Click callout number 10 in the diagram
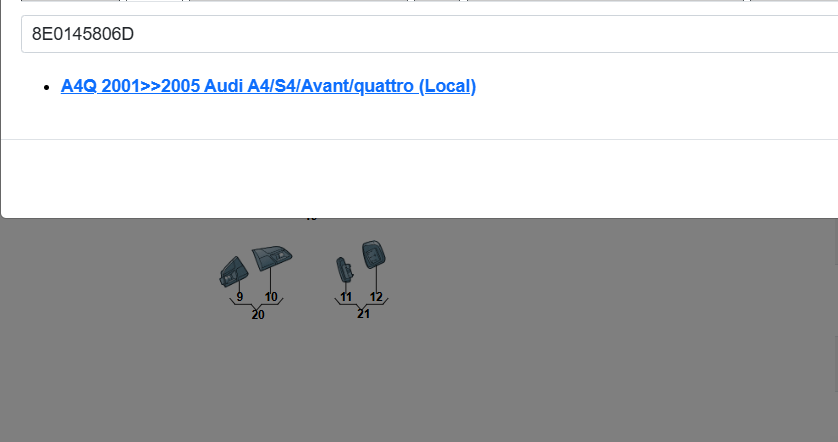Image resolution: width=838 pixels, height=442 pixels. (x=271, y=297)
